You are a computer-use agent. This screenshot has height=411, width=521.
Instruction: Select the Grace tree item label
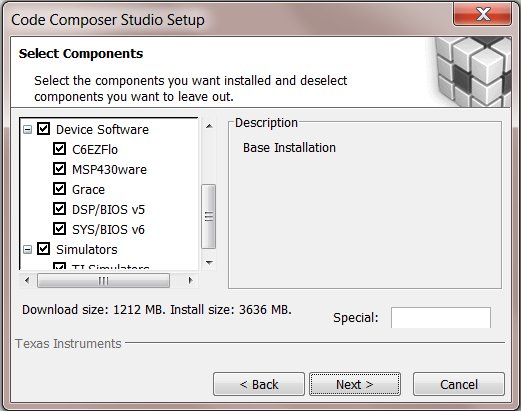pos(88,190)
